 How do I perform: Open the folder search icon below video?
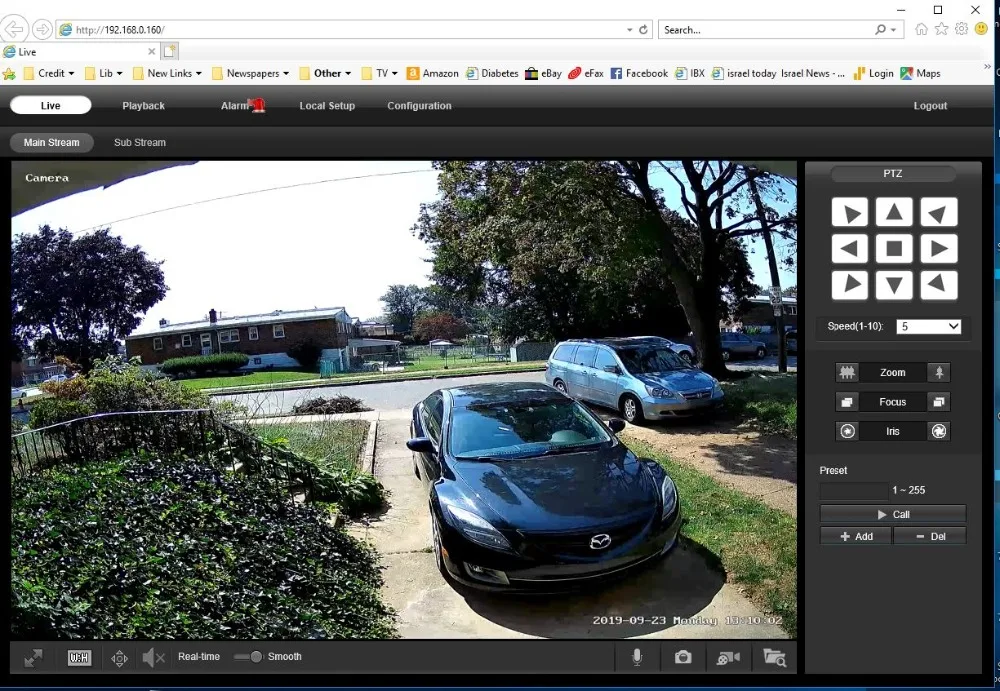point(774,657)
